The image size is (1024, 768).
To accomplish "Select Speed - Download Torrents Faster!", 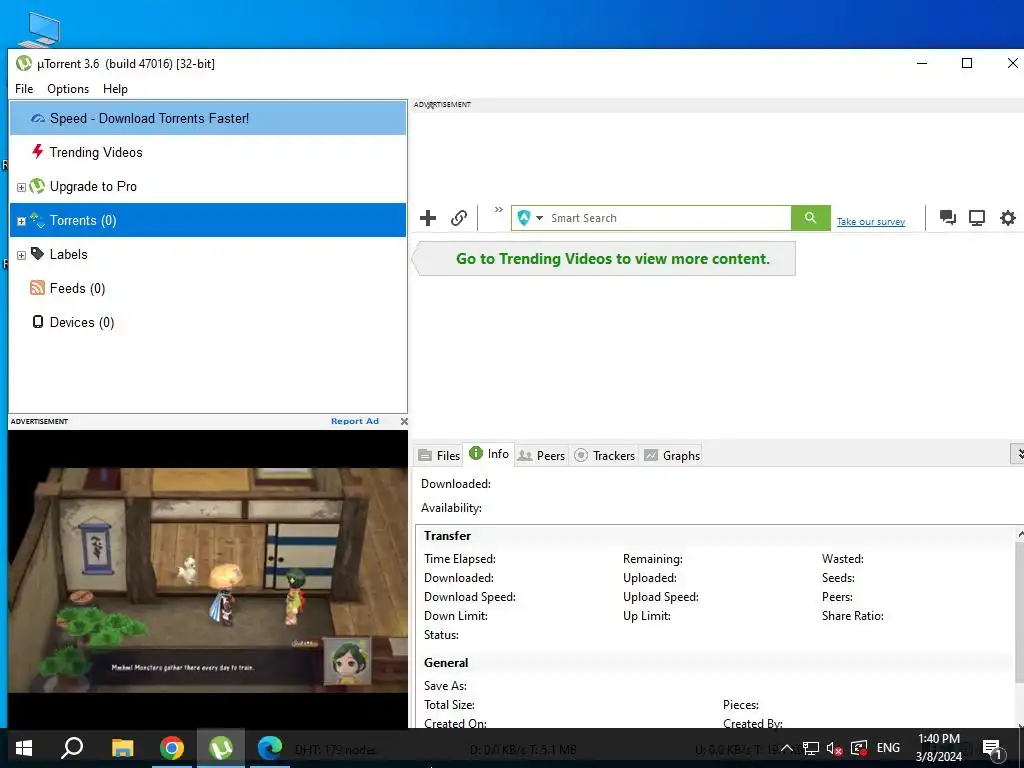I will point(208,118).
